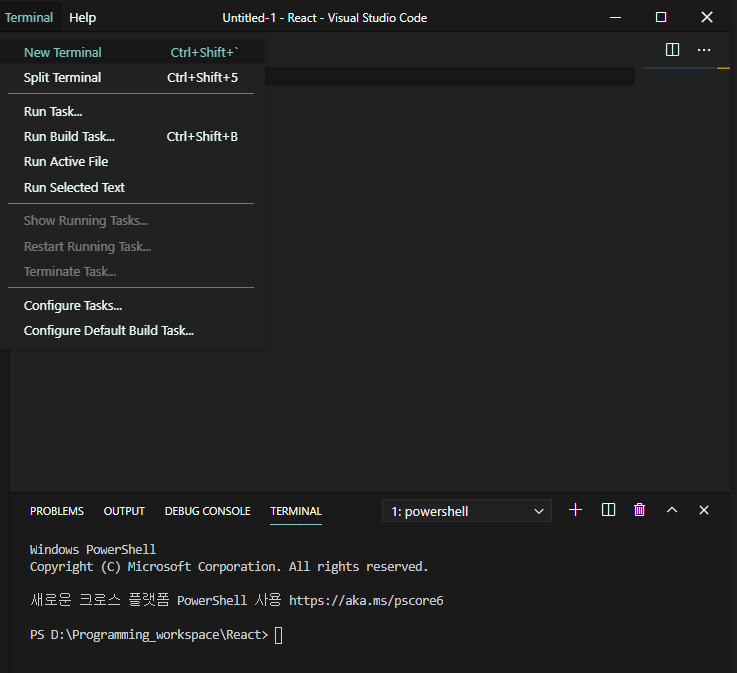Open the Help menu
This screenshot has height=673, width=737.
coord(83,17)
